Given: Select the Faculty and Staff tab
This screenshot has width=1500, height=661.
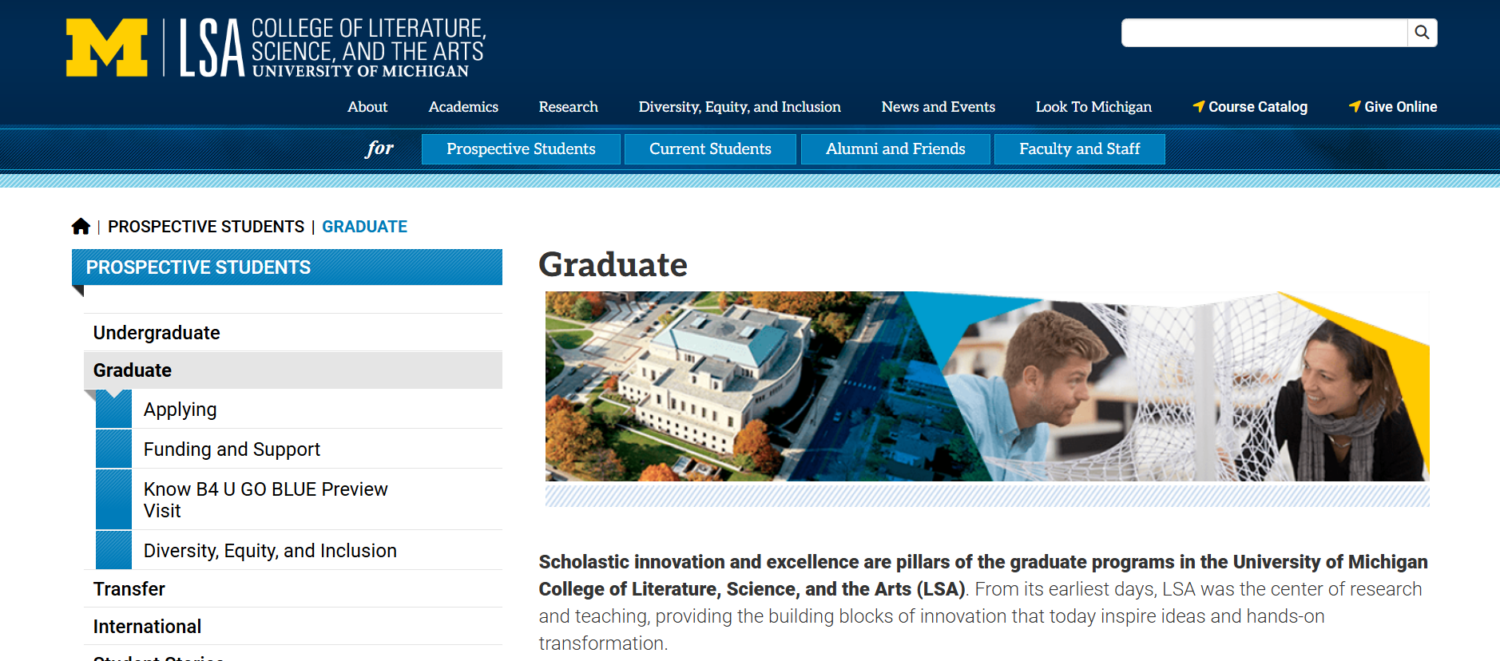Looking at the screenshot, I should tap(1079, 148).
